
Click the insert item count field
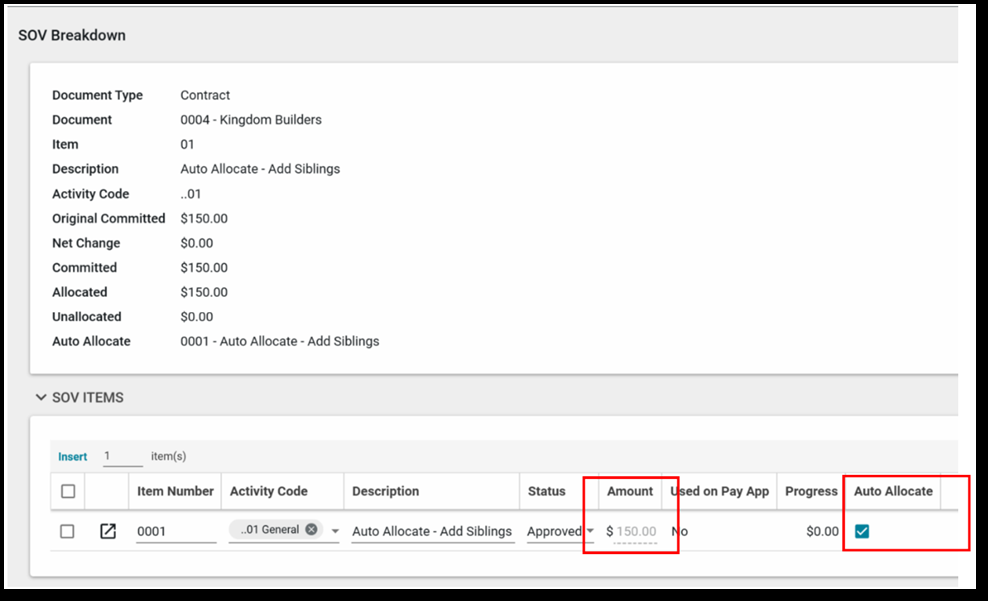(x=122, y=456)
